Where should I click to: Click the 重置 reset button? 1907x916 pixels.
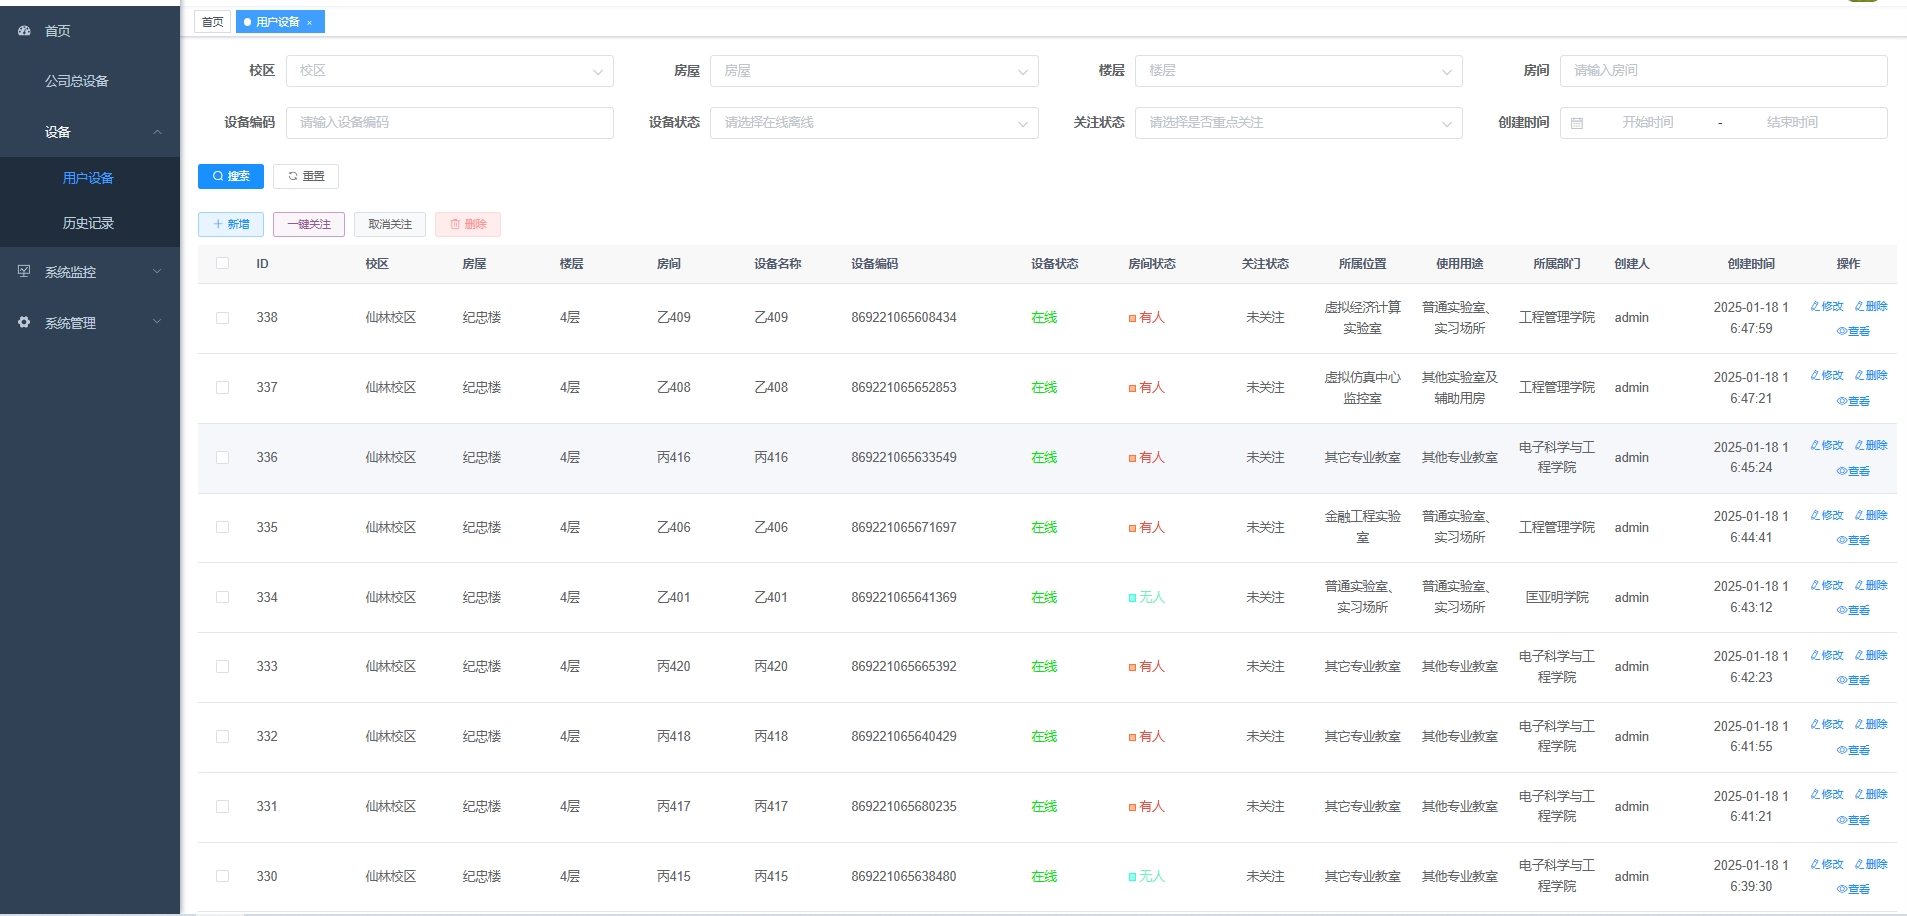[306, 176]
